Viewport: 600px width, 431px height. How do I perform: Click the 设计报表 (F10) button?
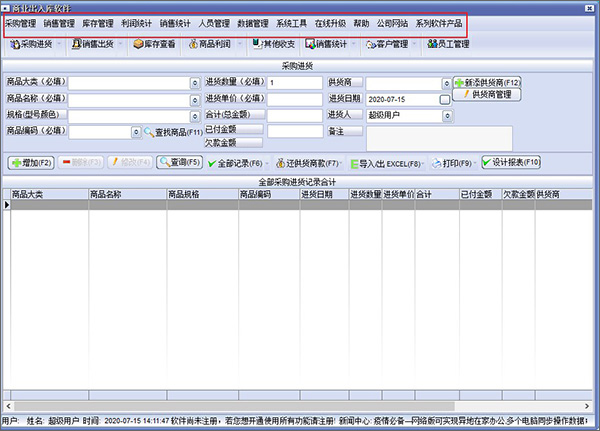[x=511, y=162]
